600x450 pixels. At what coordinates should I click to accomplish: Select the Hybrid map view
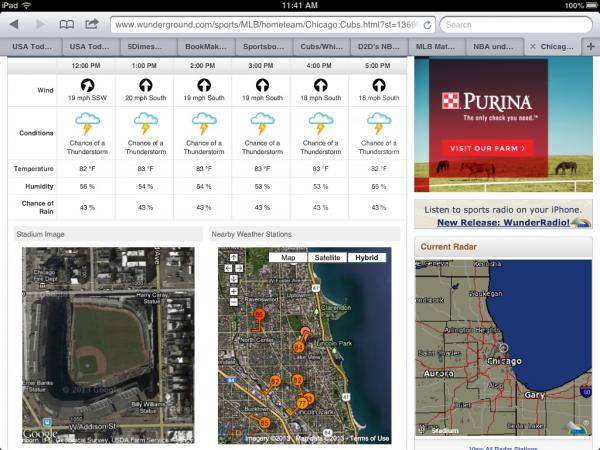point(368,257)
